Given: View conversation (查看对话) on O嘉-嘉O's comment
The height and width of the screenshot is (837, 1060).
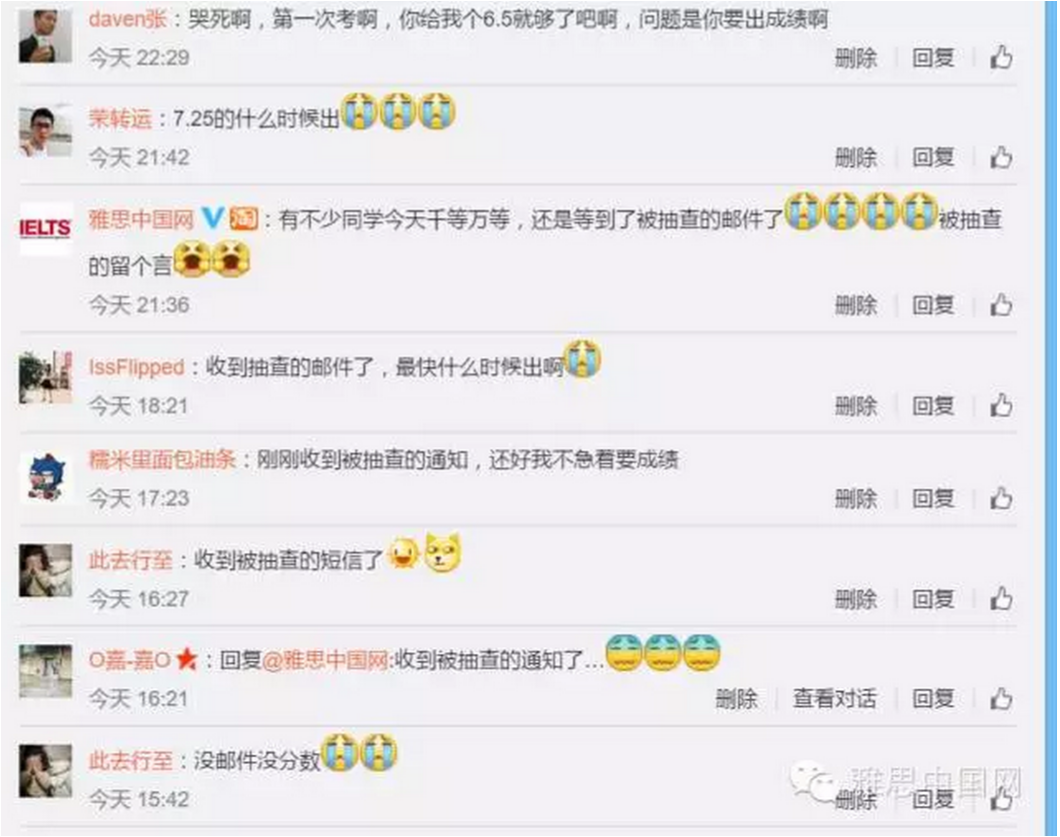Looking at the screenshot, I should tap(834, 698).
